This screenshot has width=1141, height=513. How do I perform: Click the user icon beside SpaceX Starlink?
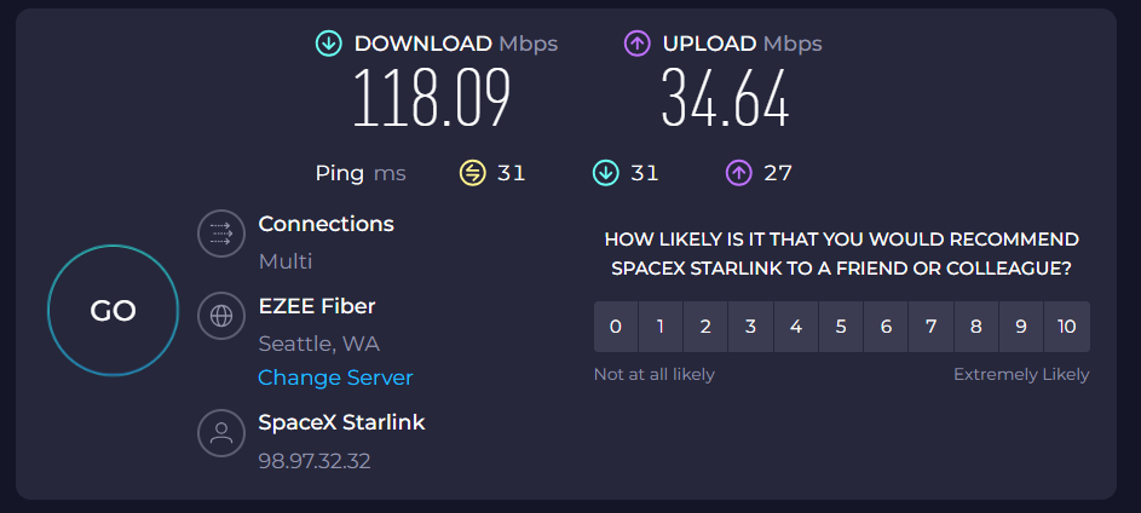click(x=221, y=433)
